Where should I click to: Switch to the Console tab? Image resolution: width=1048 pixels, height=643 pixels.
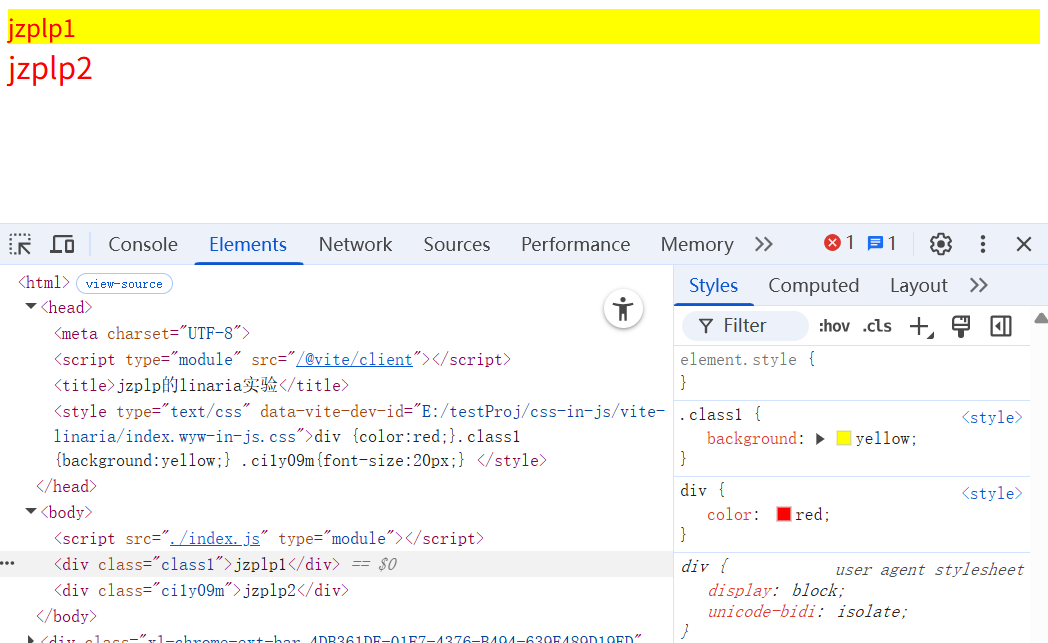(143, 244)
